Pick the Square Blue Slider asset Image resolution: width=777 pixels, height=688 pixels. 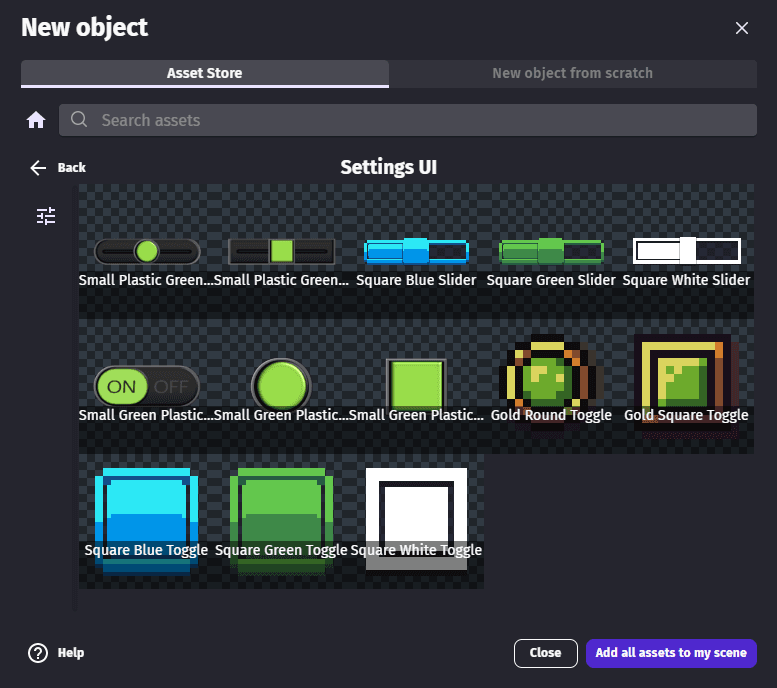pos(416,251)
